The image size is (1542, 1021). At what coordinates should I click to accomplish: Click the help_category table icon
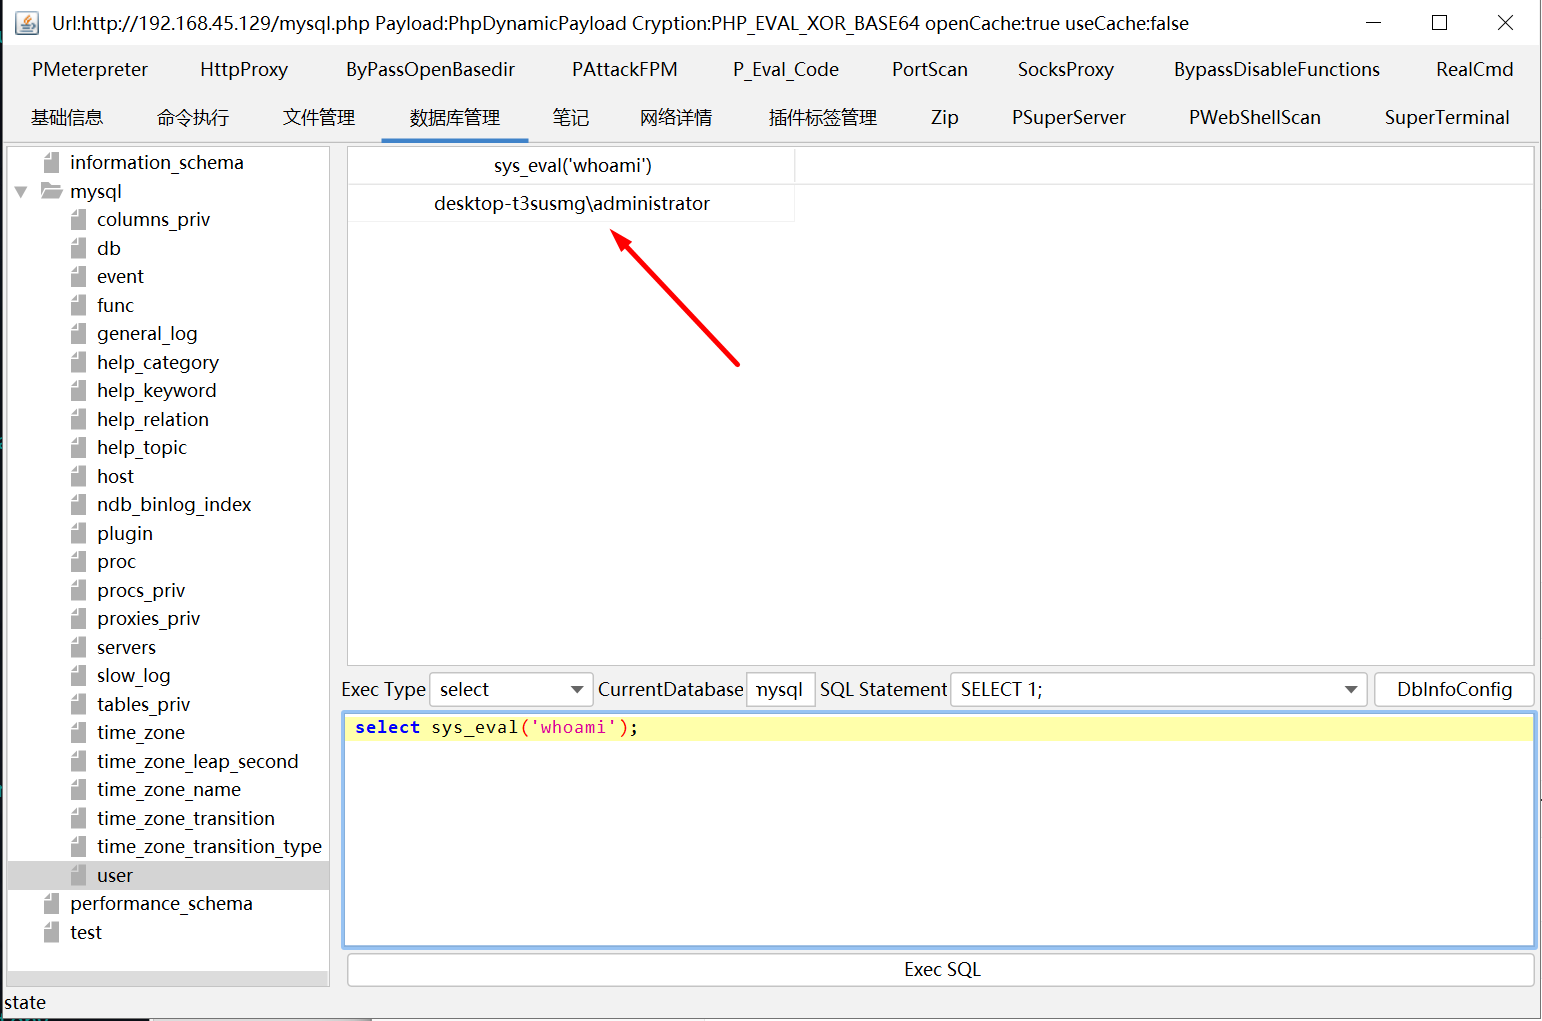[x=79, y=362]
